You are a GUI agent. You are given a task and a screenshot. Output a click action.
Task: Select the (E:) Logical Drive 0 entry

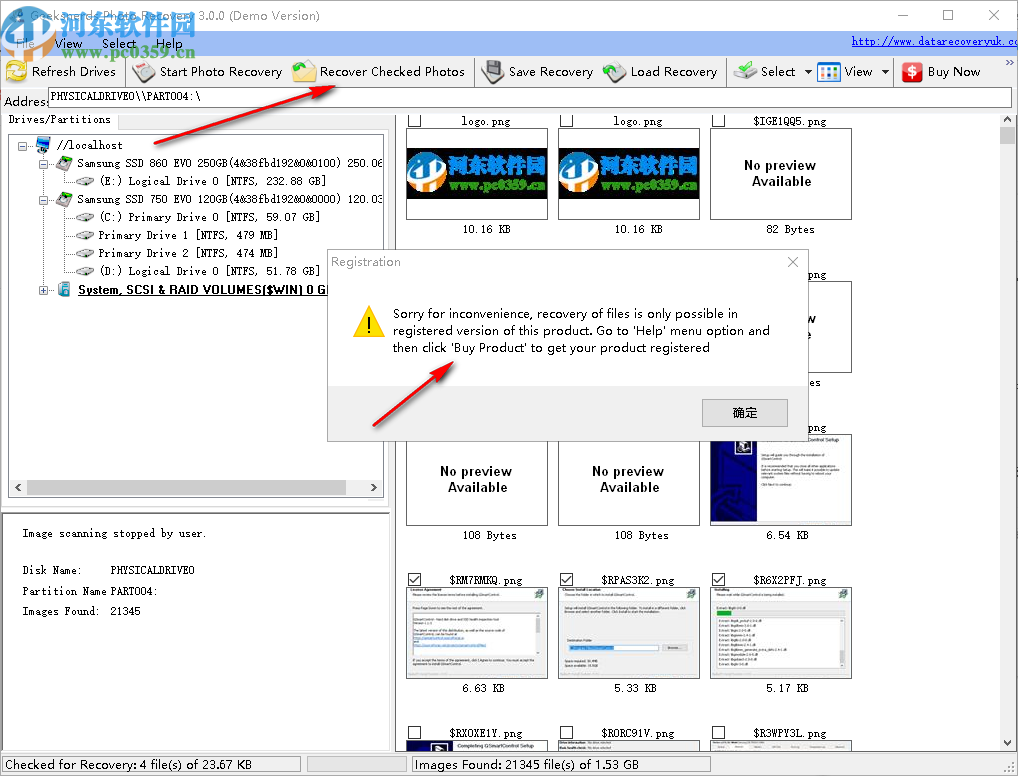tap(212, 181)
